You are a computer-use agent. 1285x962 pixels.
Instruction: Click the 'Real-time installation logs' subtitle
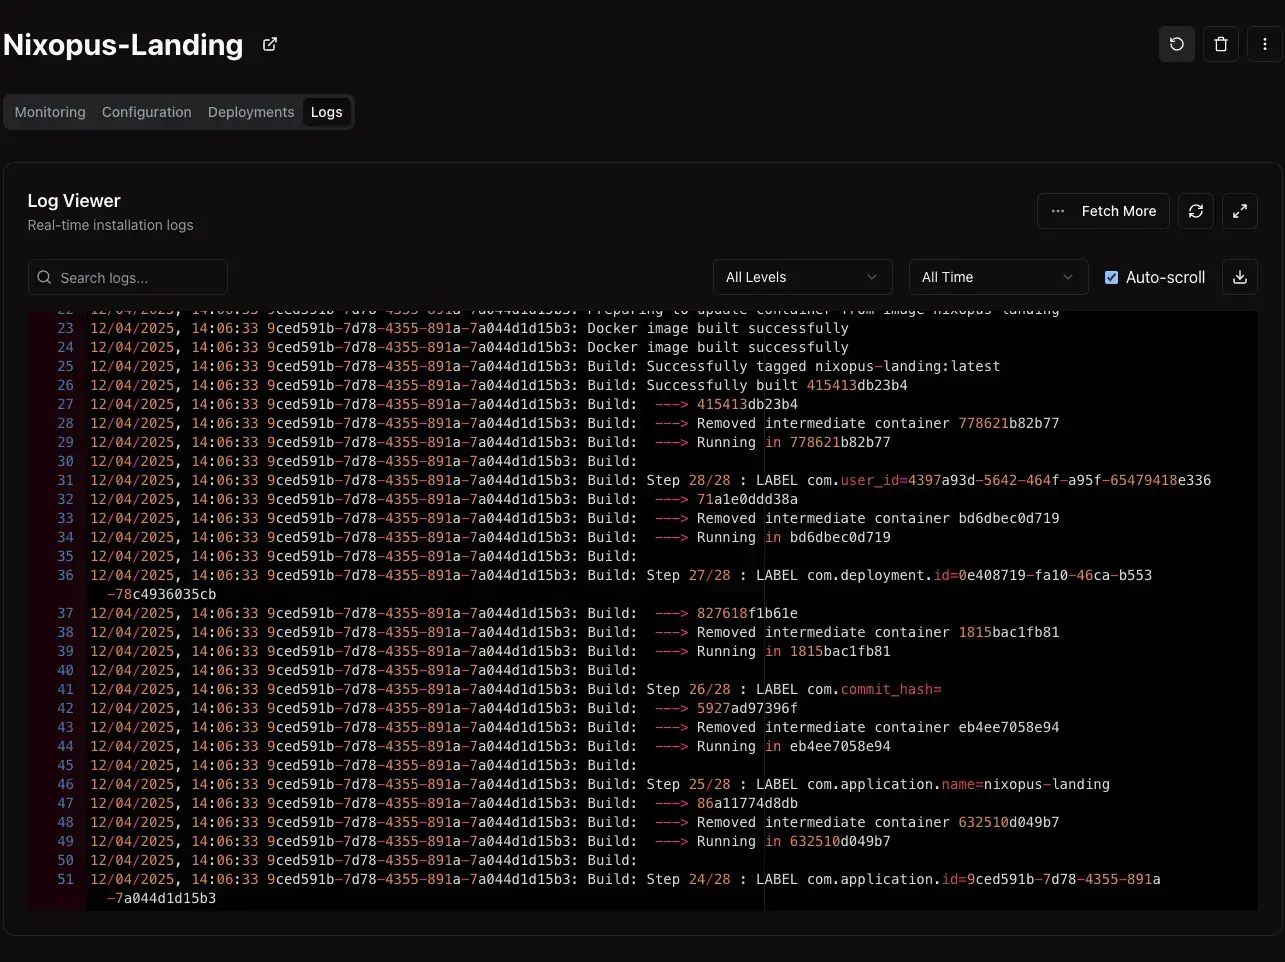tap(111, 225)
